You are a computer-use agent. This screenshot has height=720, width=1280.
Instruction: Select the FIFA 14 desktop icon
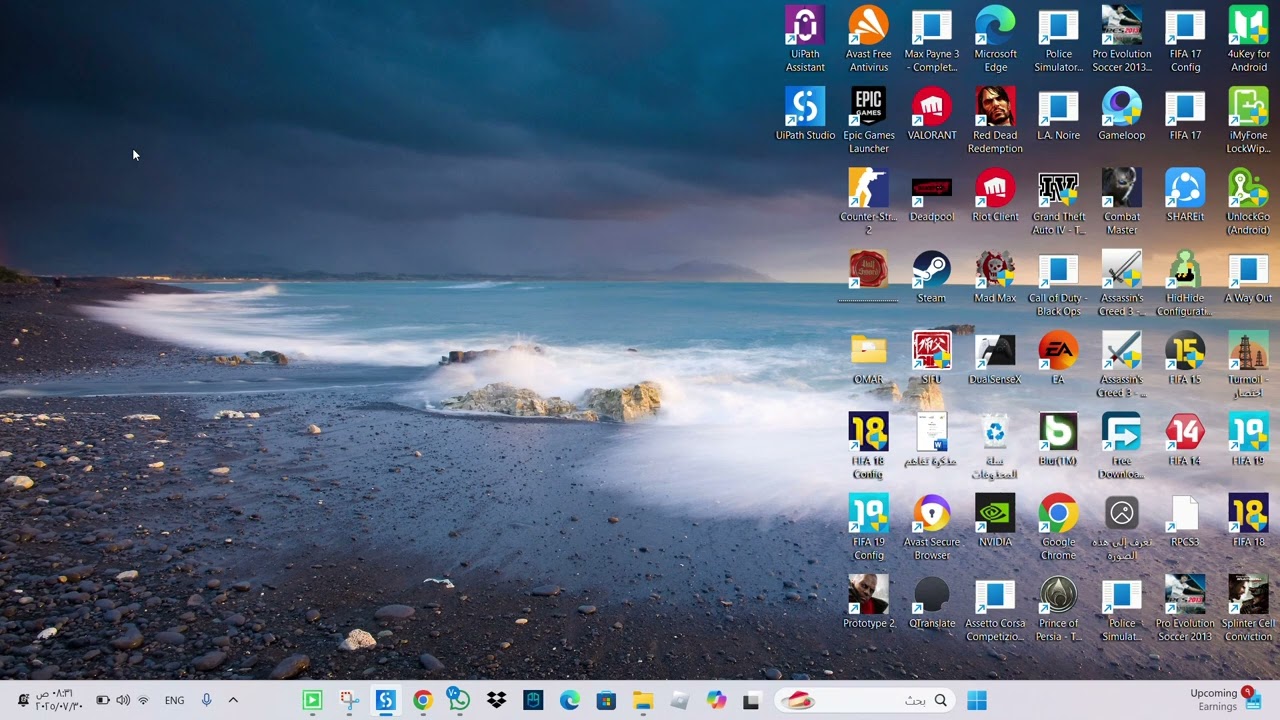point(1185,440)
